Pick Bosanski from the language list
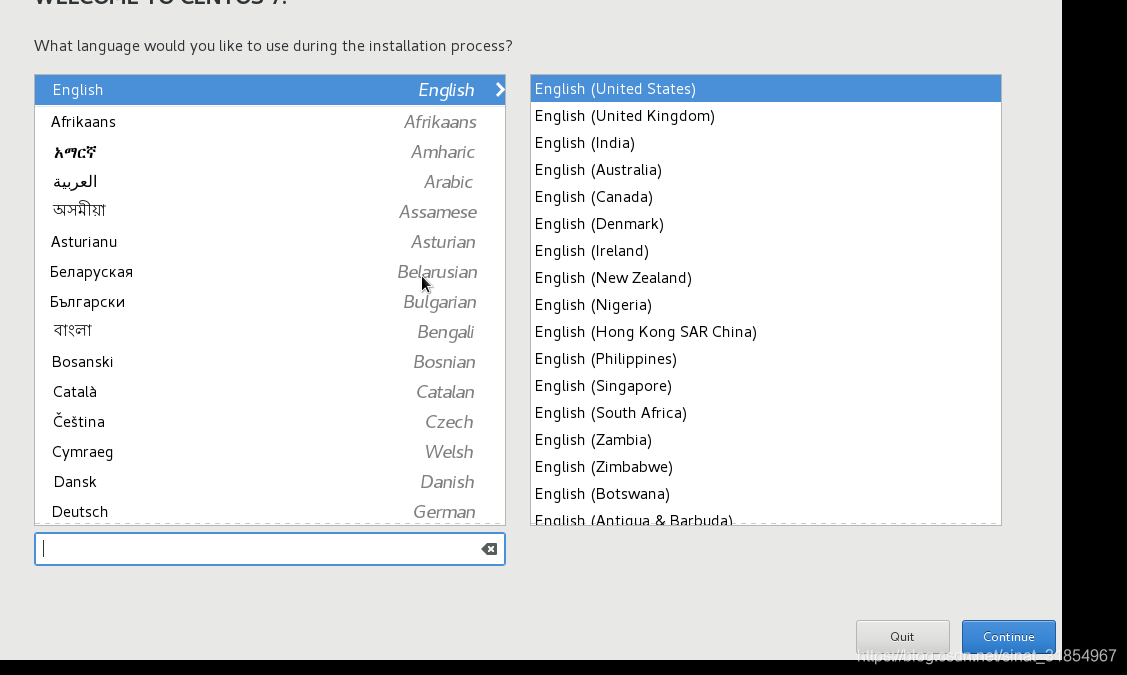The image size is (1127, 675). coord(270,362)
